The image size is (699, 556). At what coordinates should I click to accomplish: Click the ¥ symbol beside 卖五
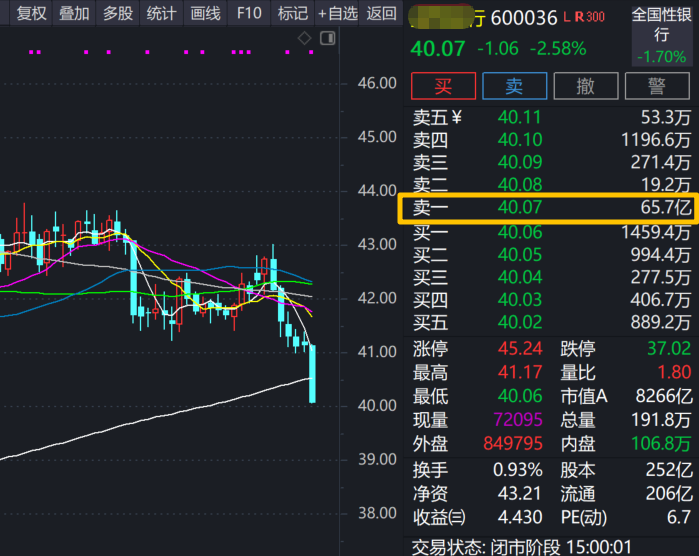pos(457,117)
